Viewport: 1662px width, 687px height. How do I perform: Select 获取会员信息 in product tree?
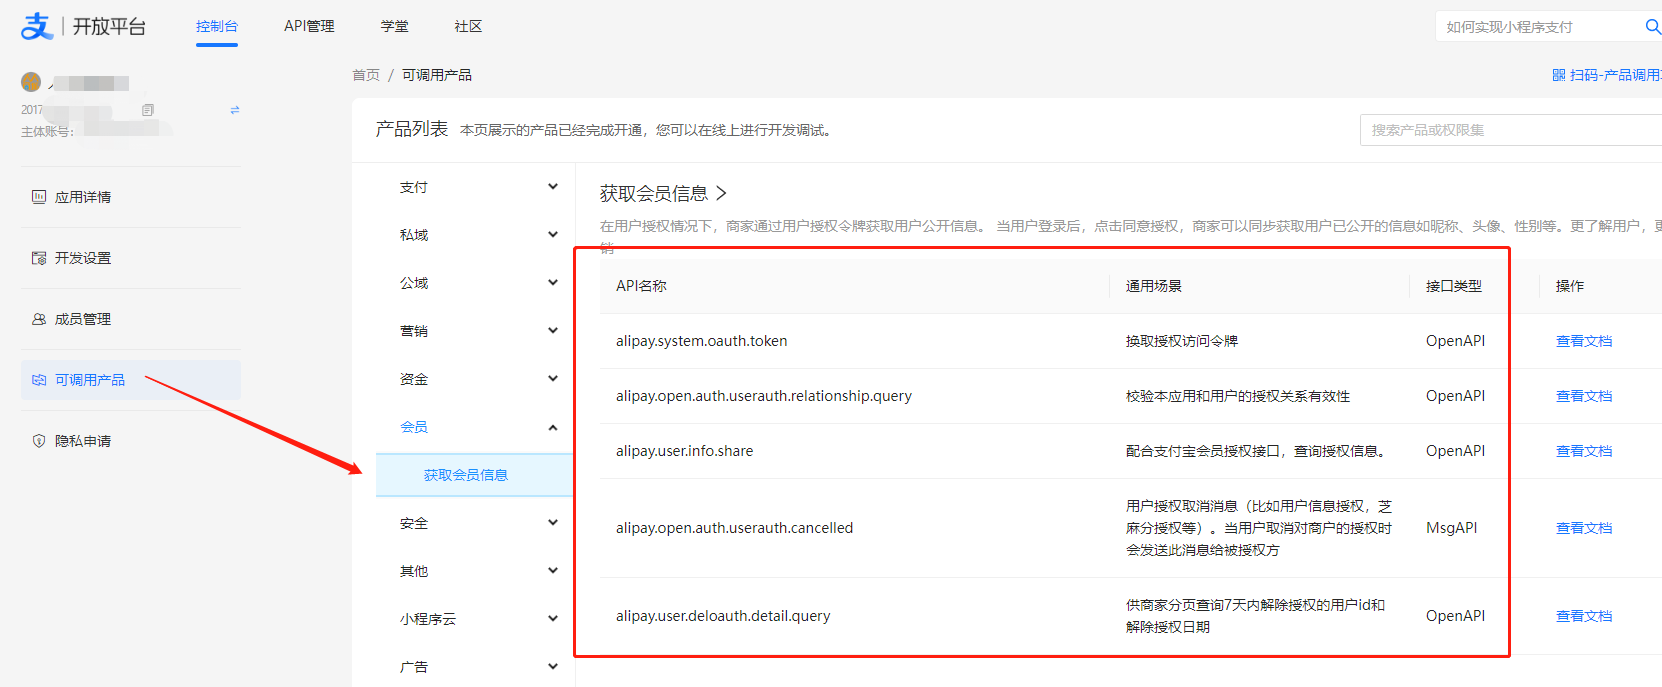[466, 475]
